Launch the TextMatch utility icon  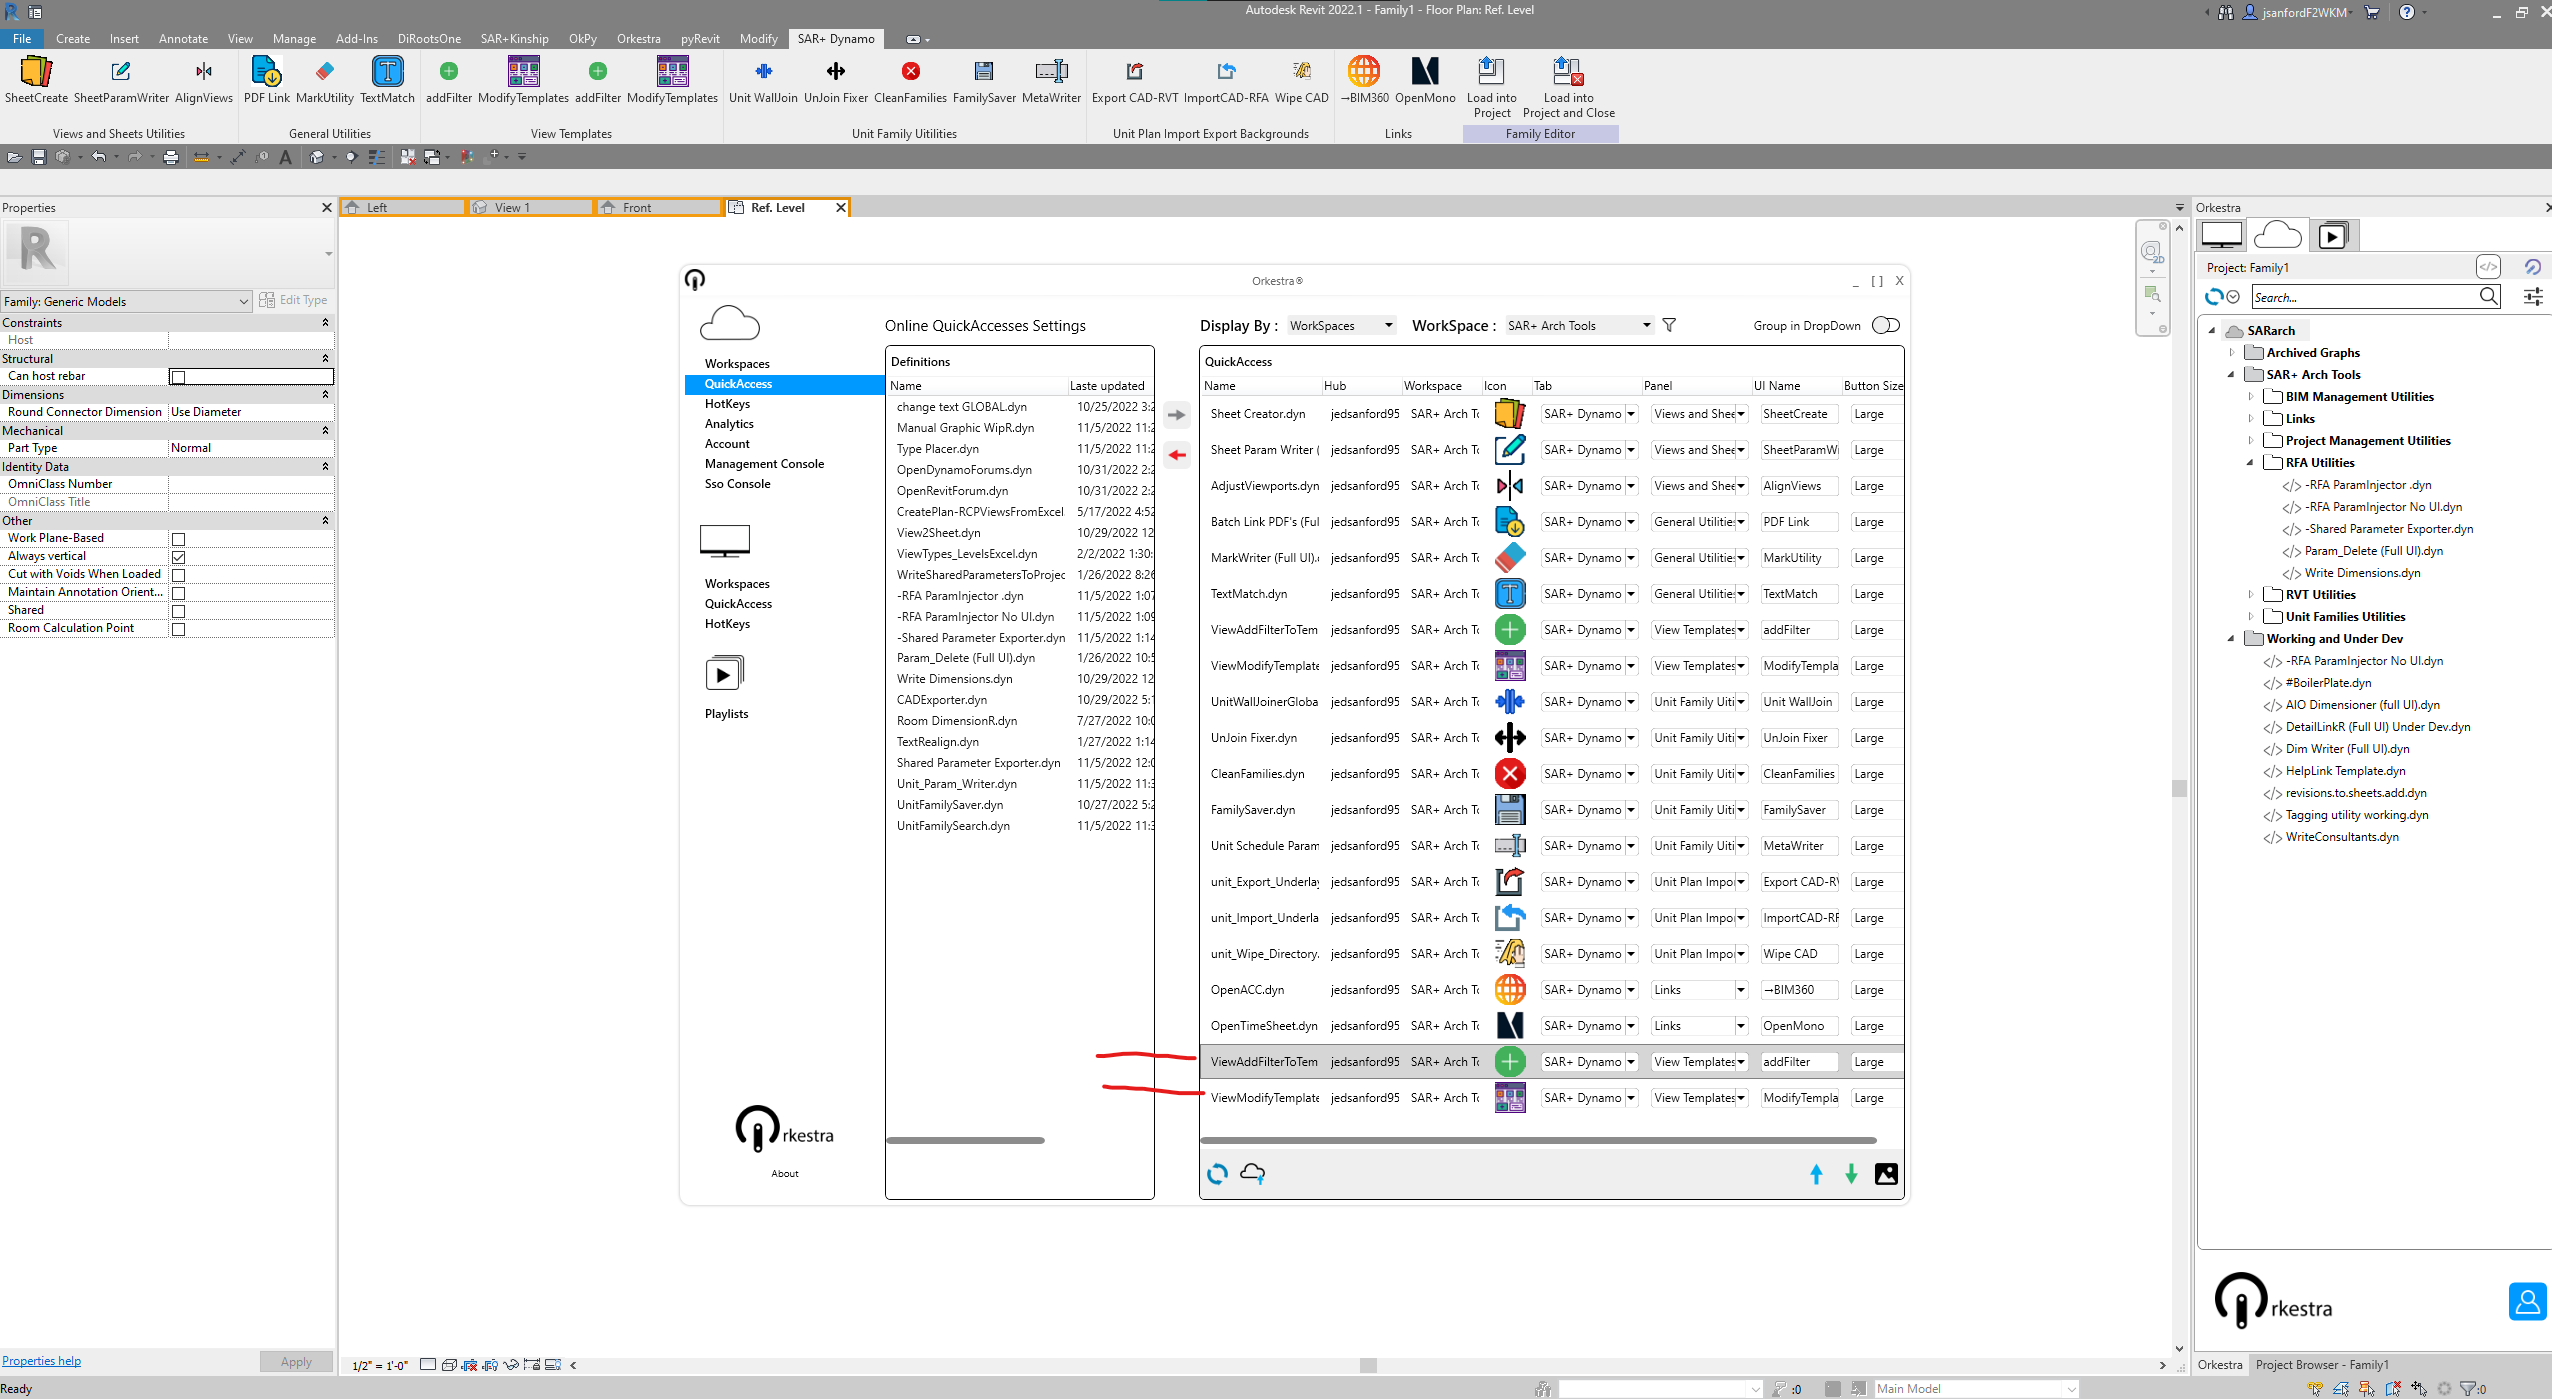[386, 72]
